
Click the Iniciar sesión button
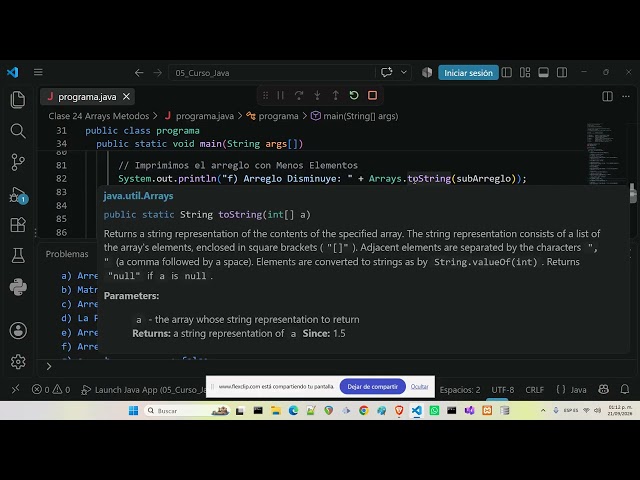[468, 73]
